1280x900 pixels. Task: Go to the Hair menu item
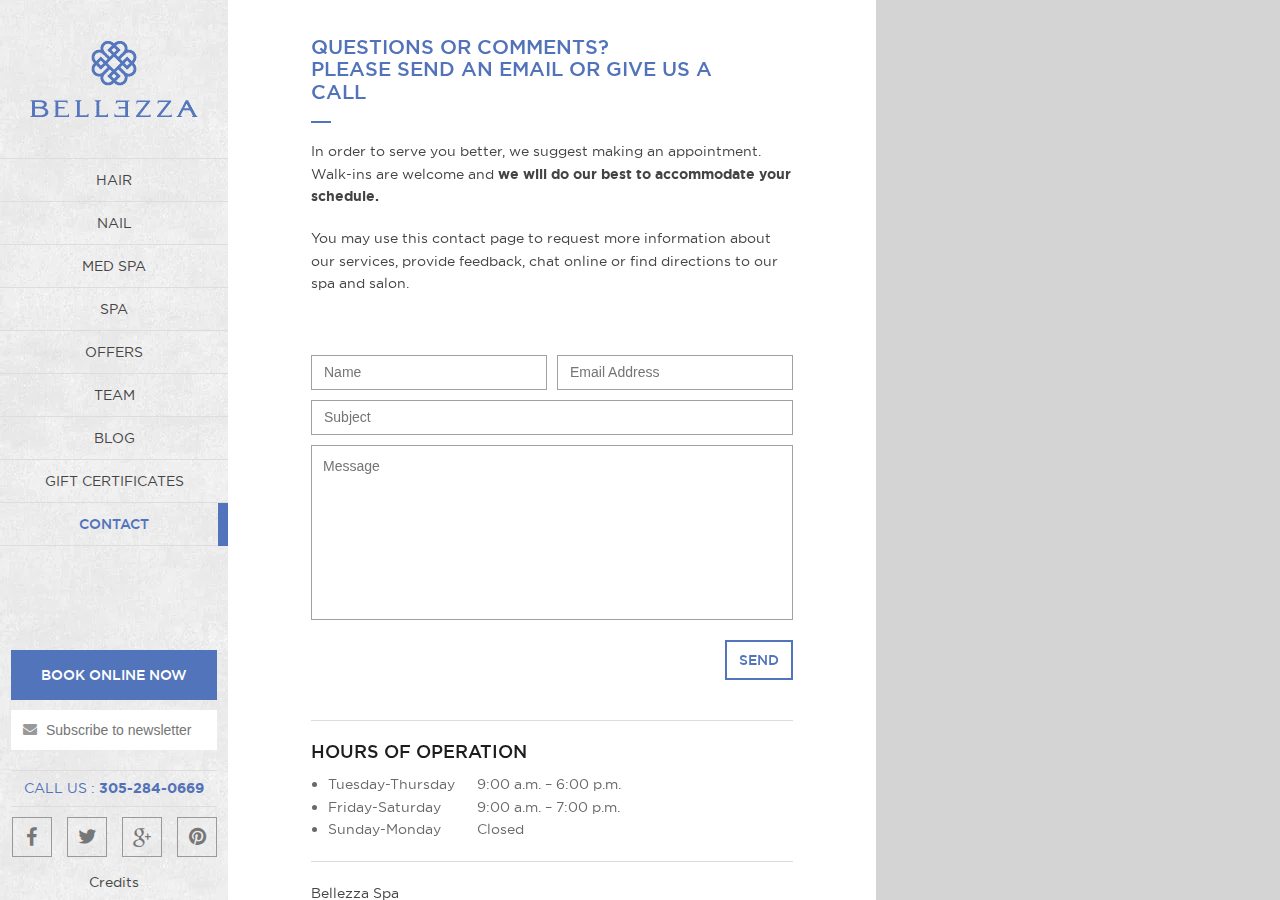(114, 180)
